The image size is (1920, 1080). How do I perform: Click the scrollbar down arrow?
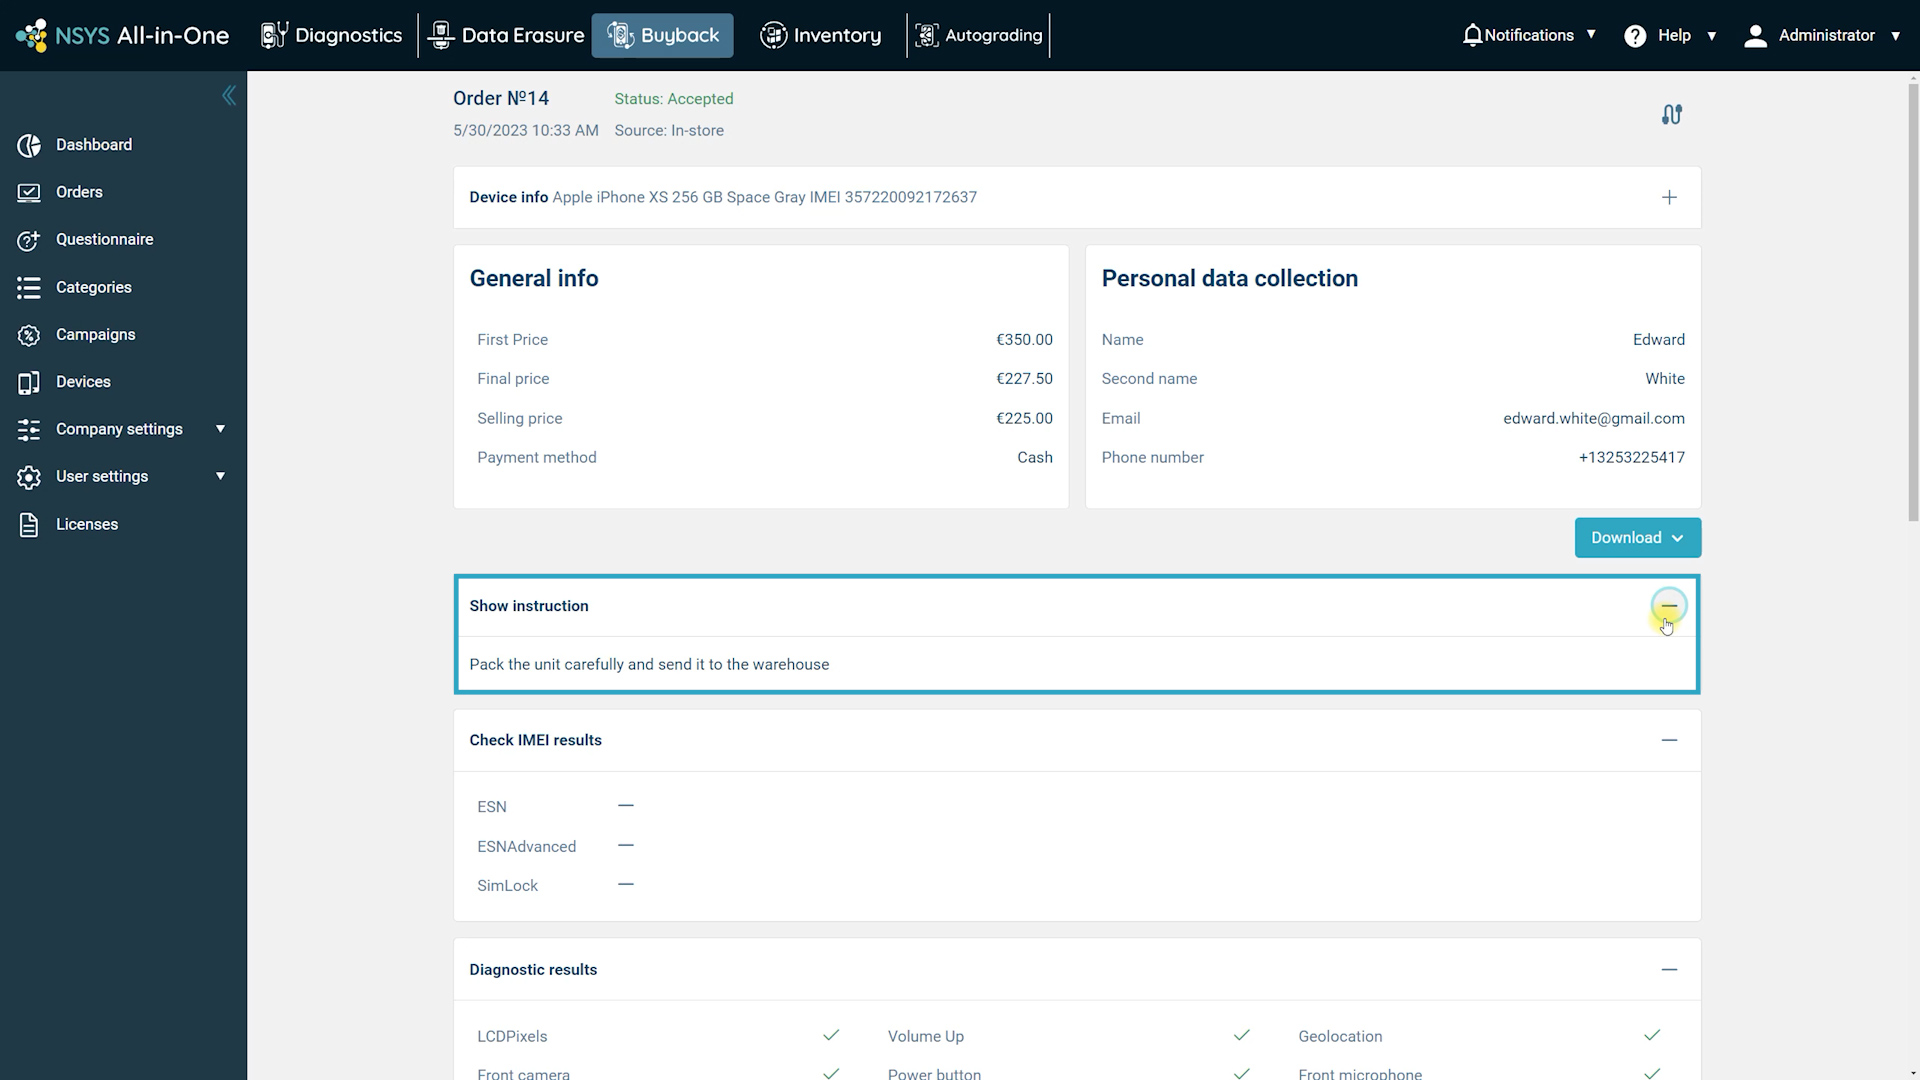pyautogui.click(x=1913, y=1073)
